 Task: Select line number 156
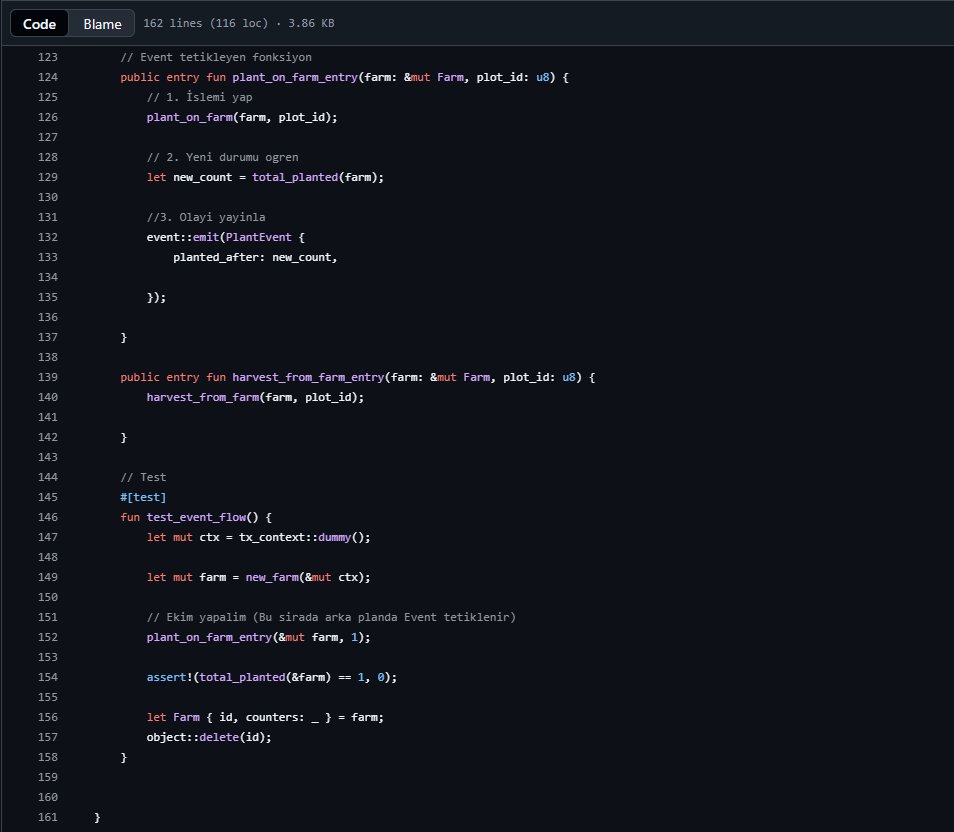pyautogui.click(x=47, y=717)
